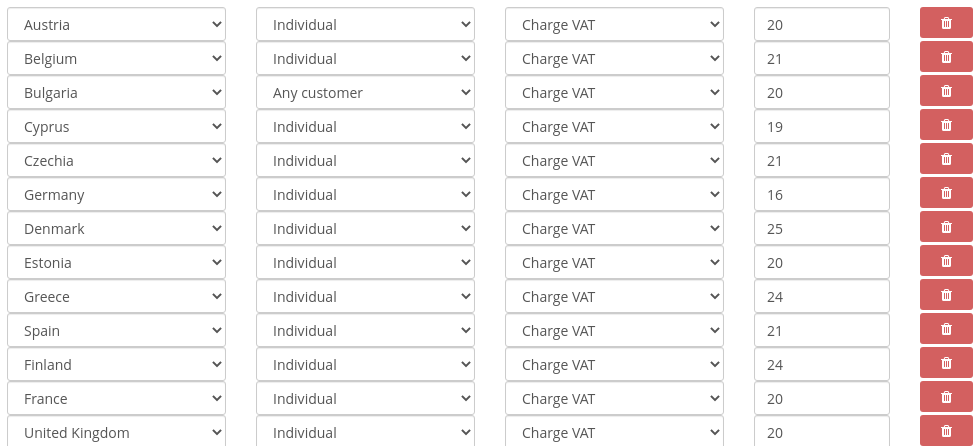Delete the Cyprus VAT rule
This screenshot has width=978, height=446.
[x=946, y=126]
